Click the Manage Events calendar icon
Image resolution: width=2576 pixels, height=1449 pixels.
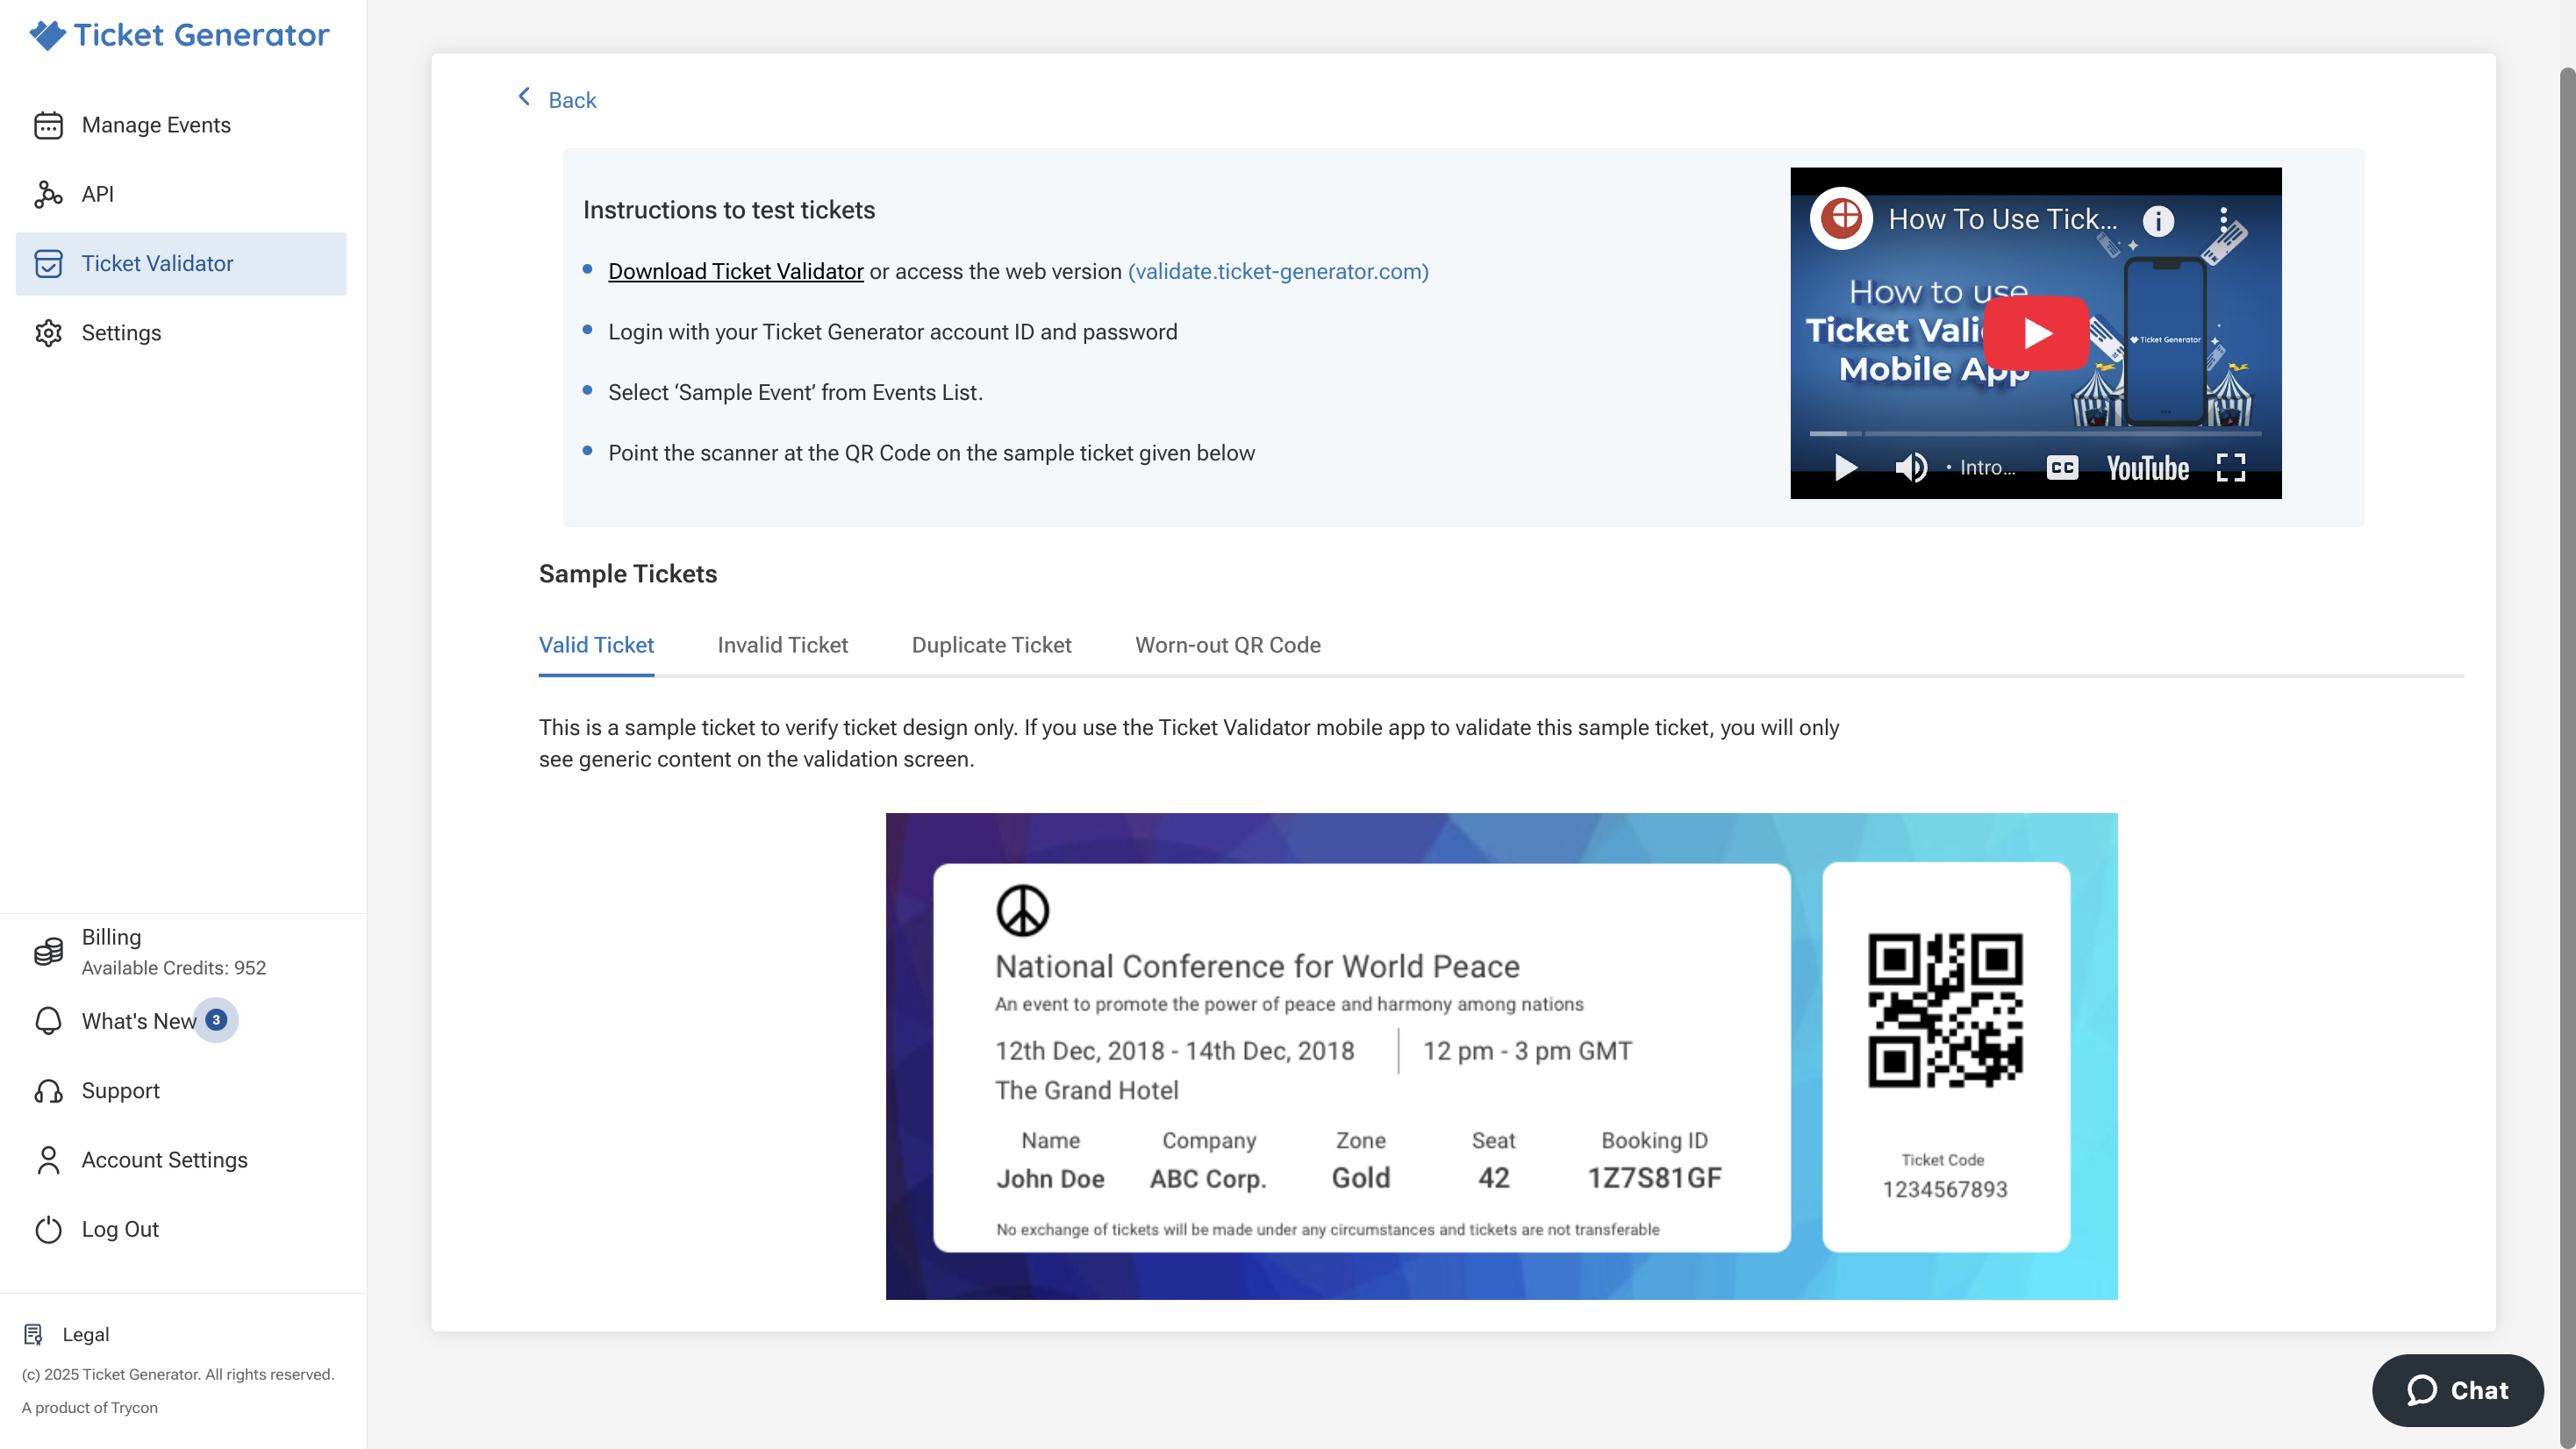coord(48,125)
